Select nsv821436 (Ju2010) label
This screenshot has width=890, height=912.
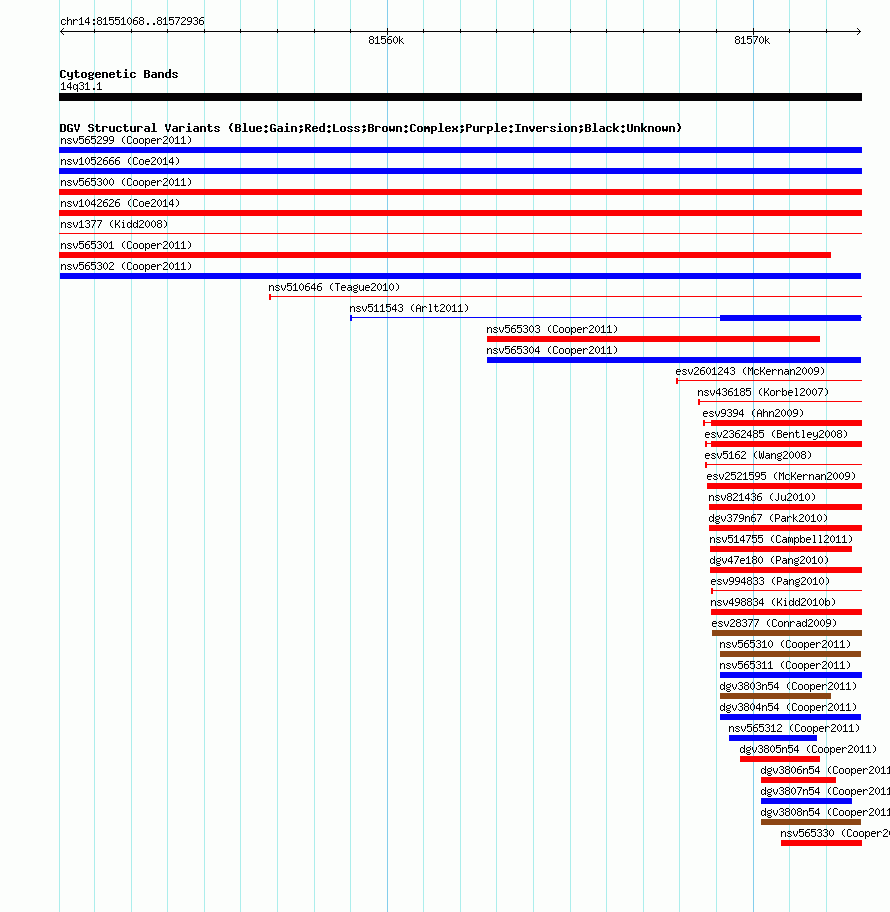(762, 497)
